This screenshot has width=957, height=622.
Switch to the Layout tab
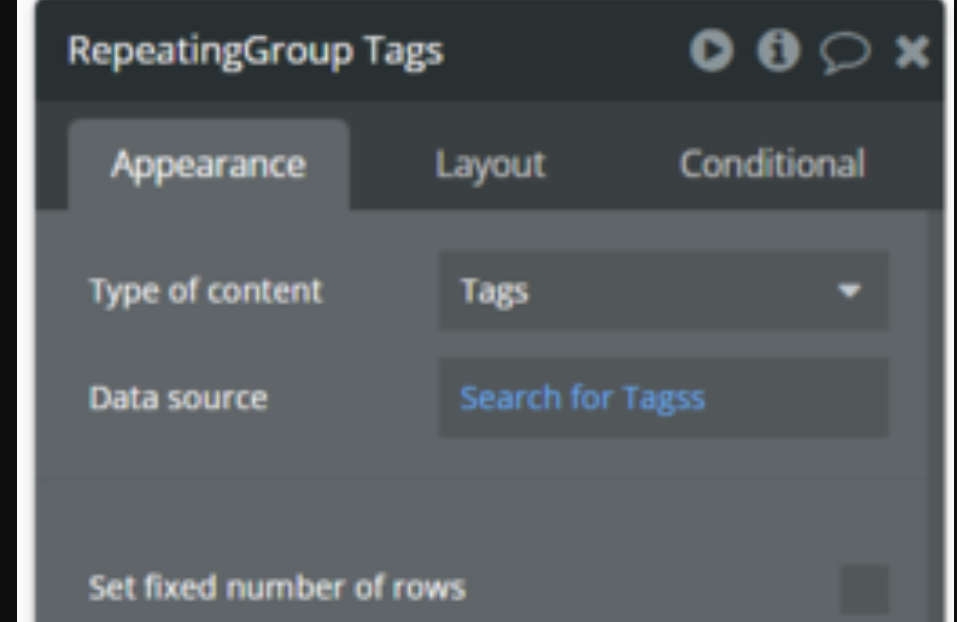point(490,165)
